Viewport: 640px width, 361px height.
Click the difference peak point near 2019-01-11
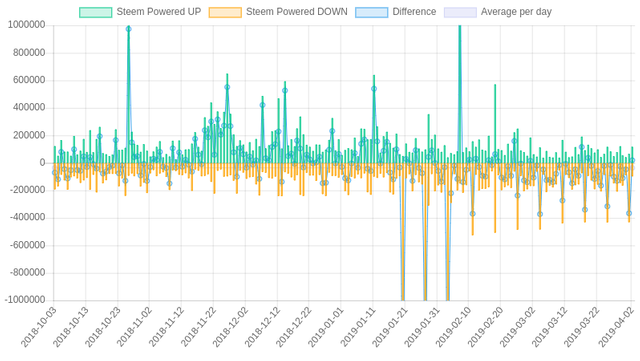click(374, 89)
